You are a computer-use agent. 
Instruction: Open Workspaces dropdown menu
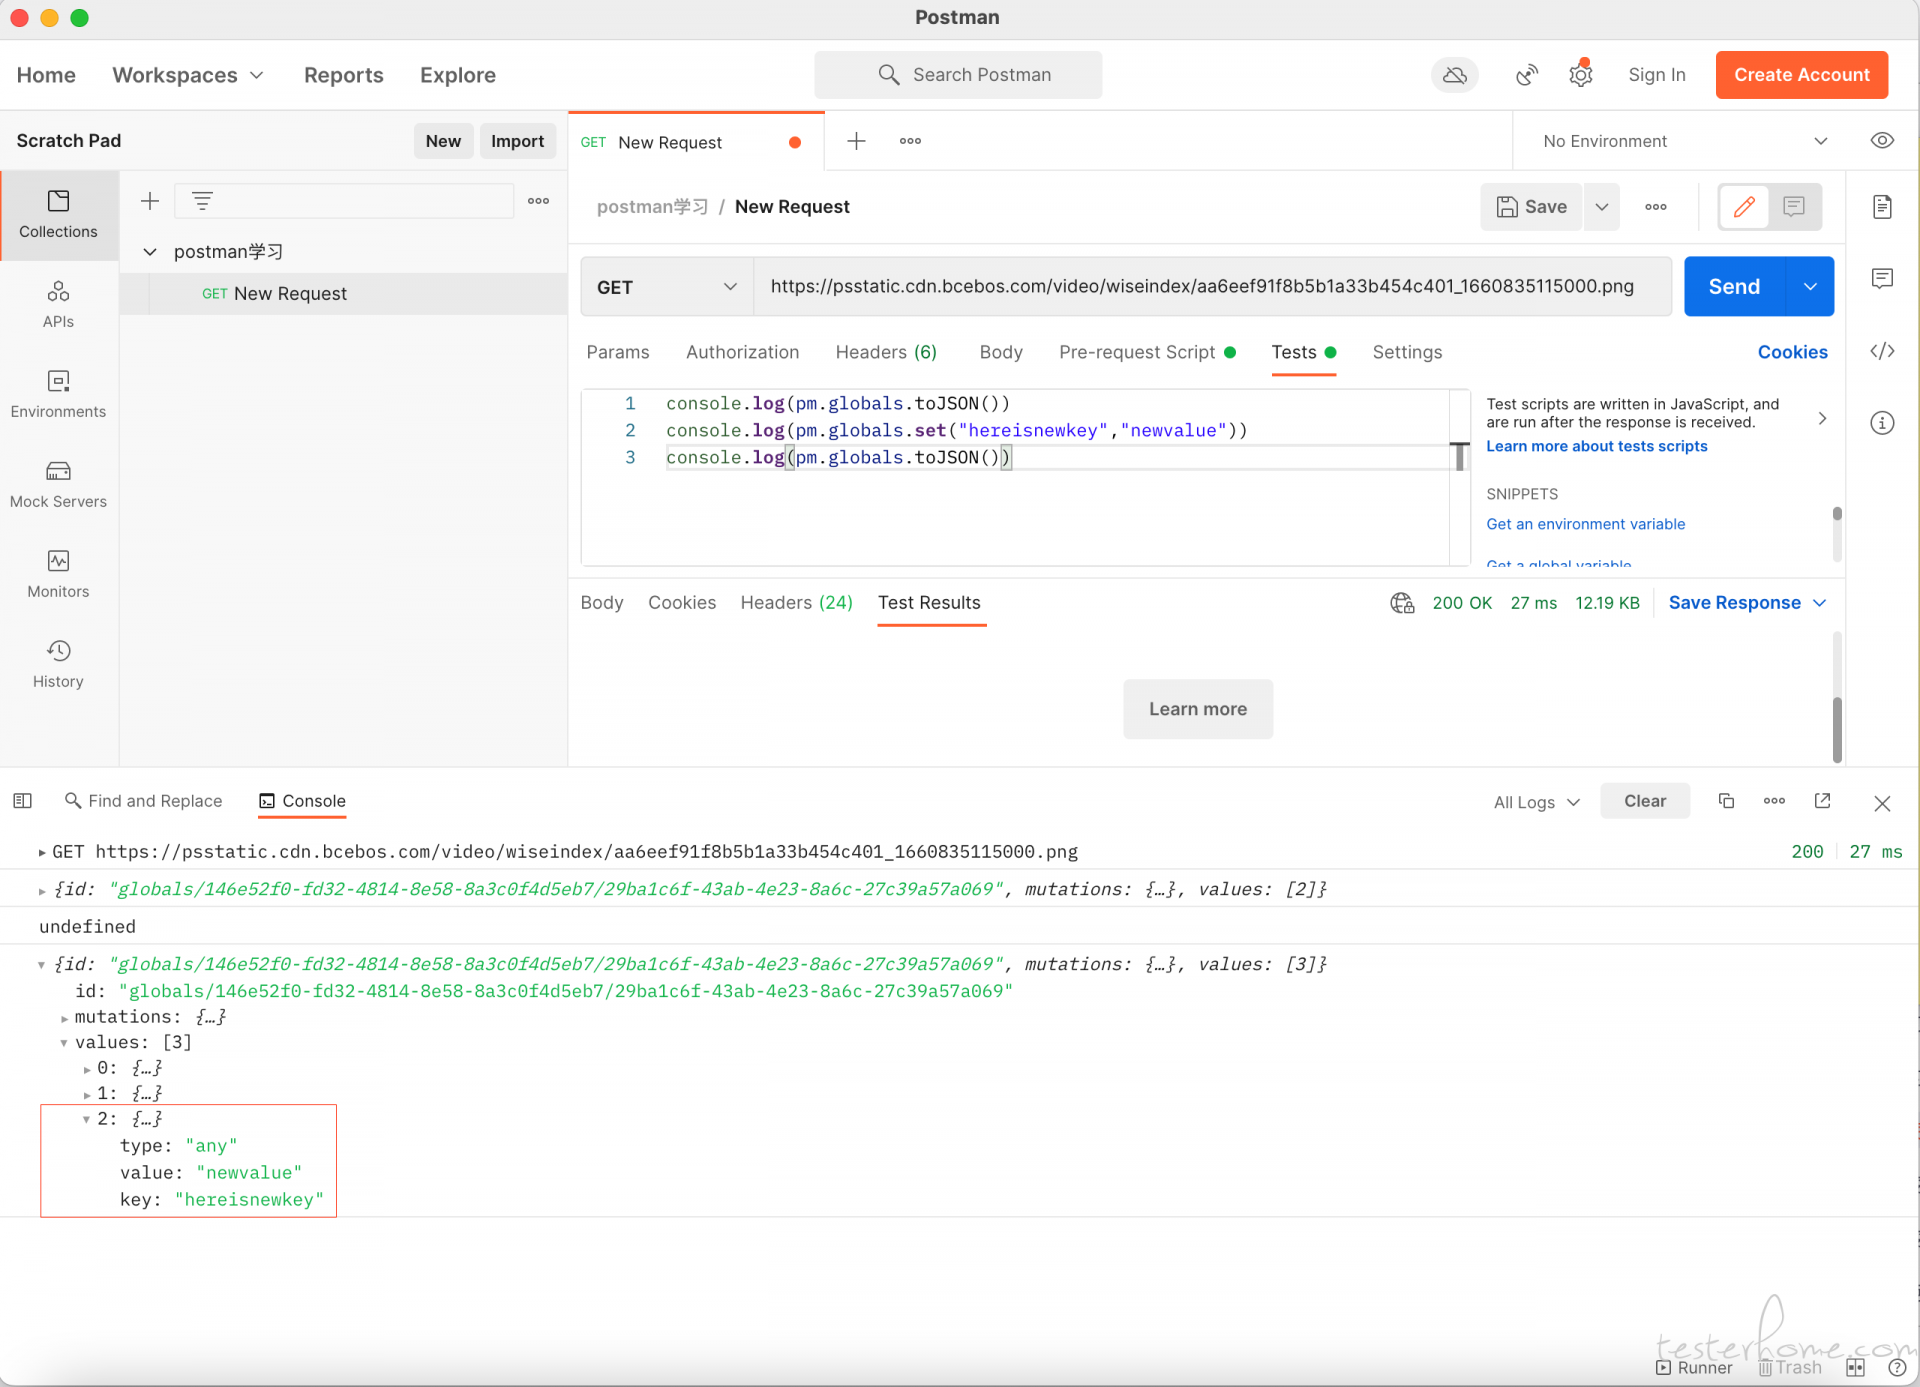(x=188, y=75)
